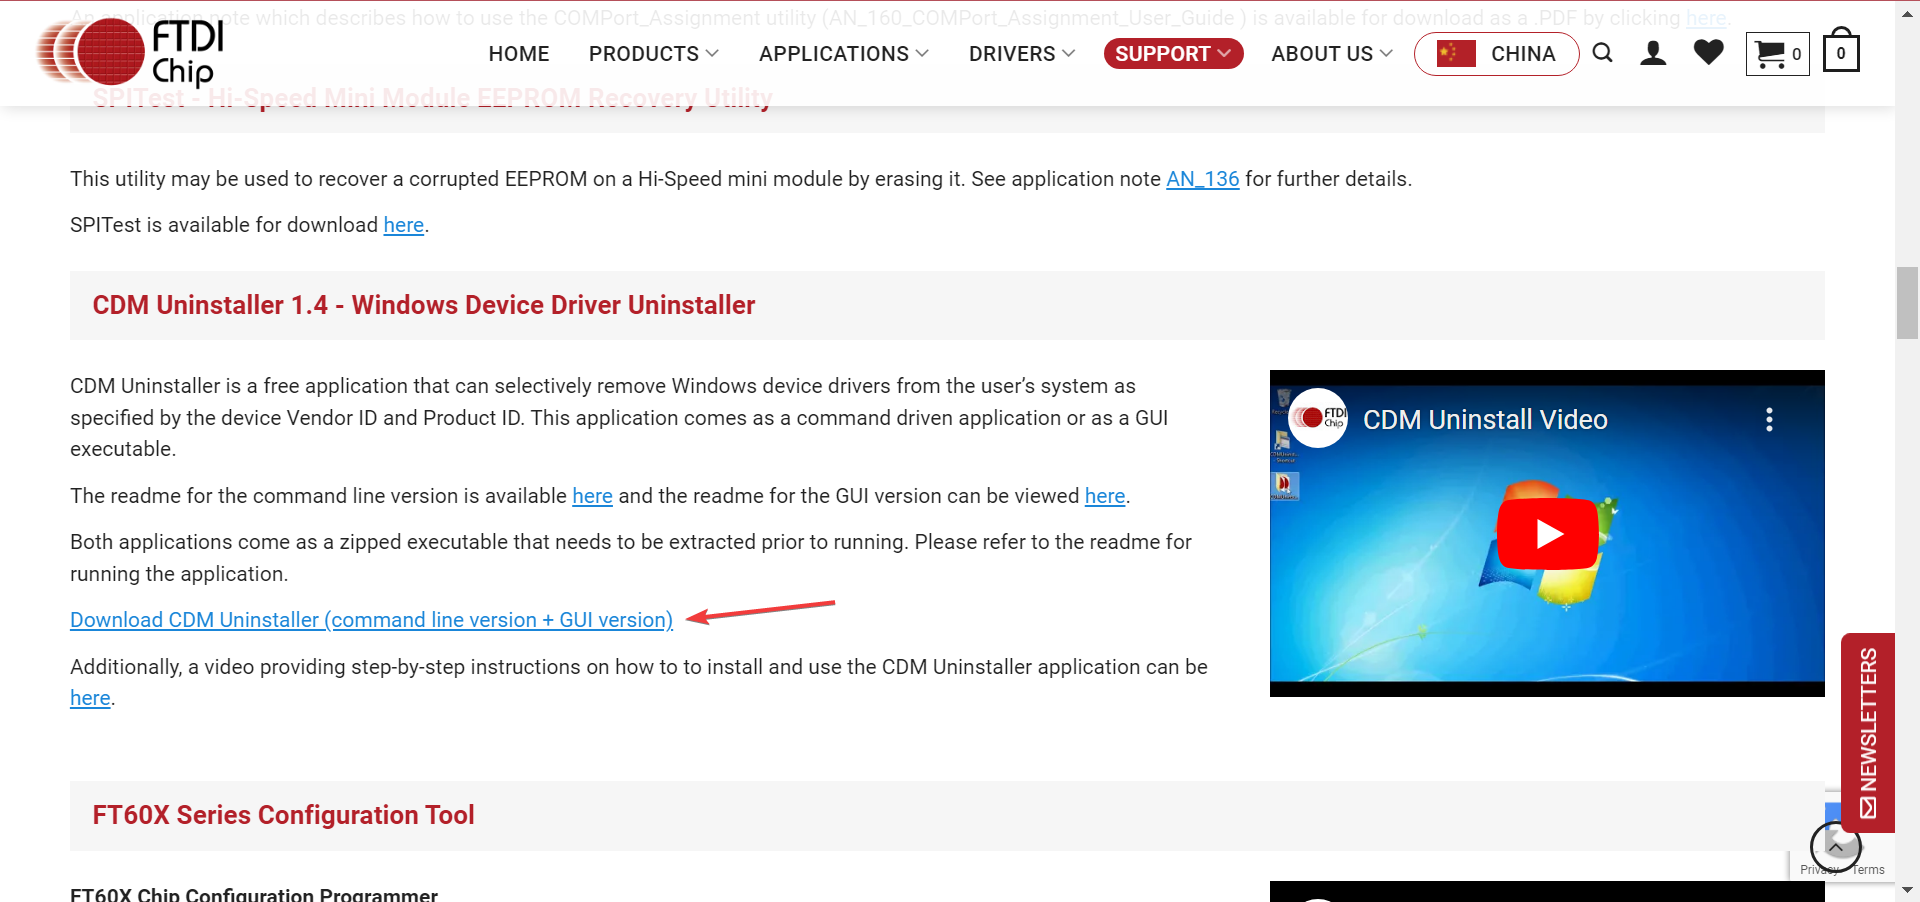Go to the HOME menu item
Viewport: 1920px width, 902px height.
point(519,54)
